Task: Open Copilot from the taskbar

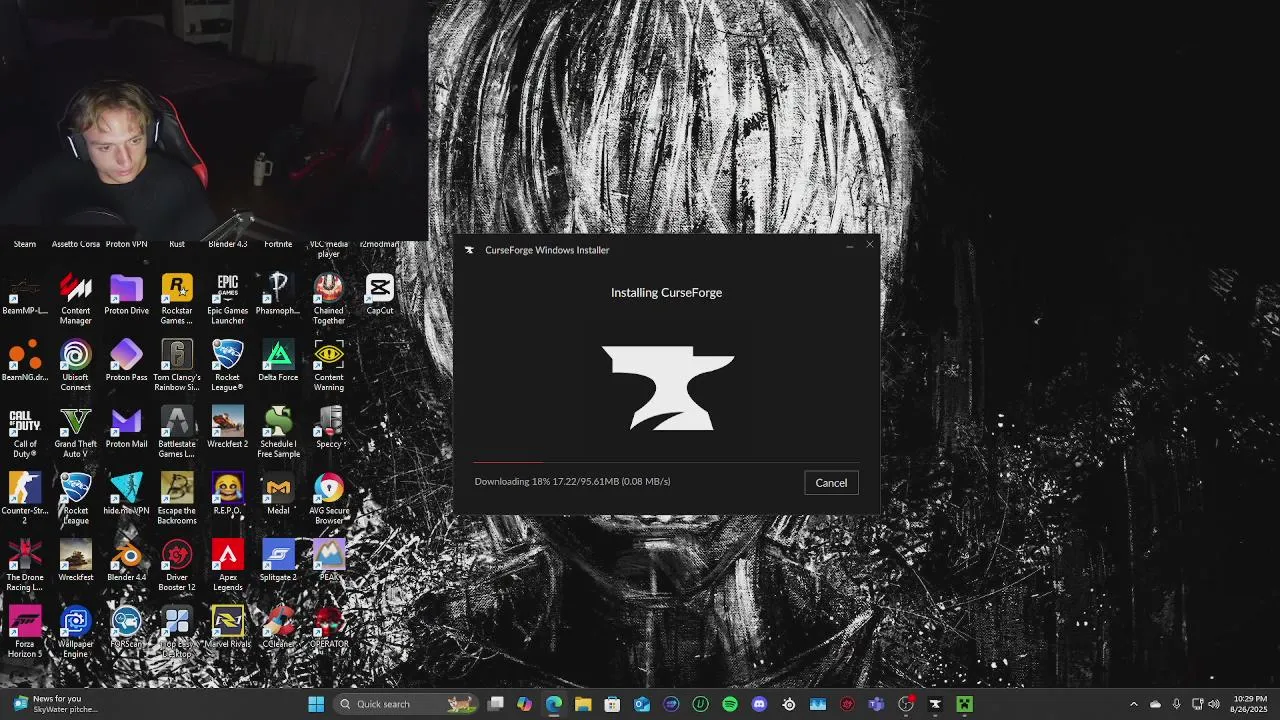Action: pyautogui.click(x=525, y=704)
